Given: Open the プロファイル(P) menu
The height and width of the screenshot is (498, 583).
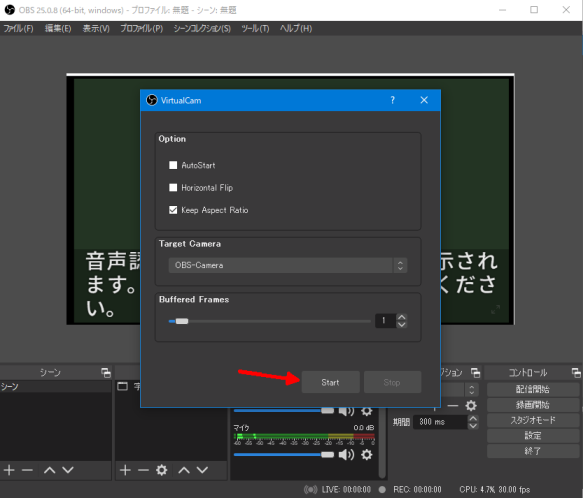Looking at the screenshot, I should (x=142, y=29).
